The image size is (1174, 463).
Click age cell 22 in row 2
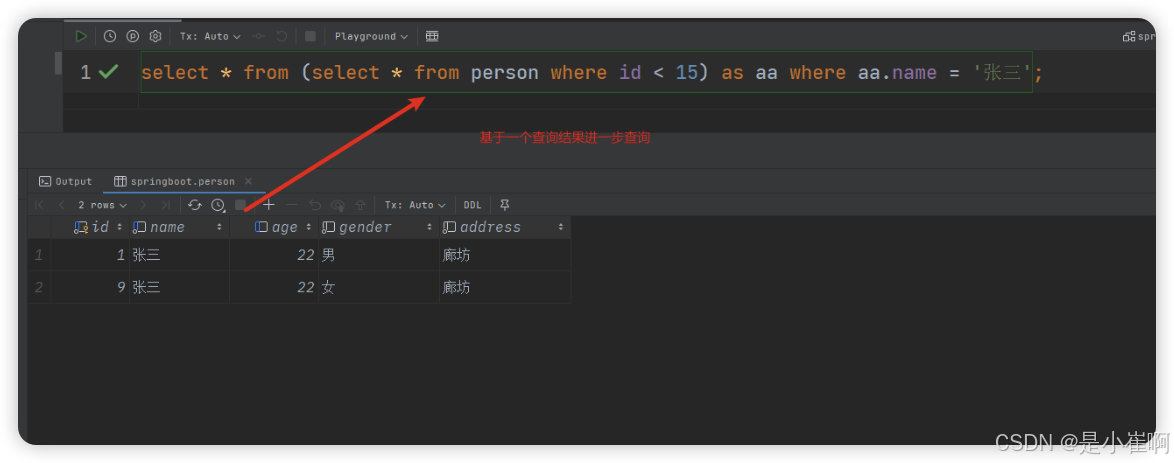click(x=275, y=287)
